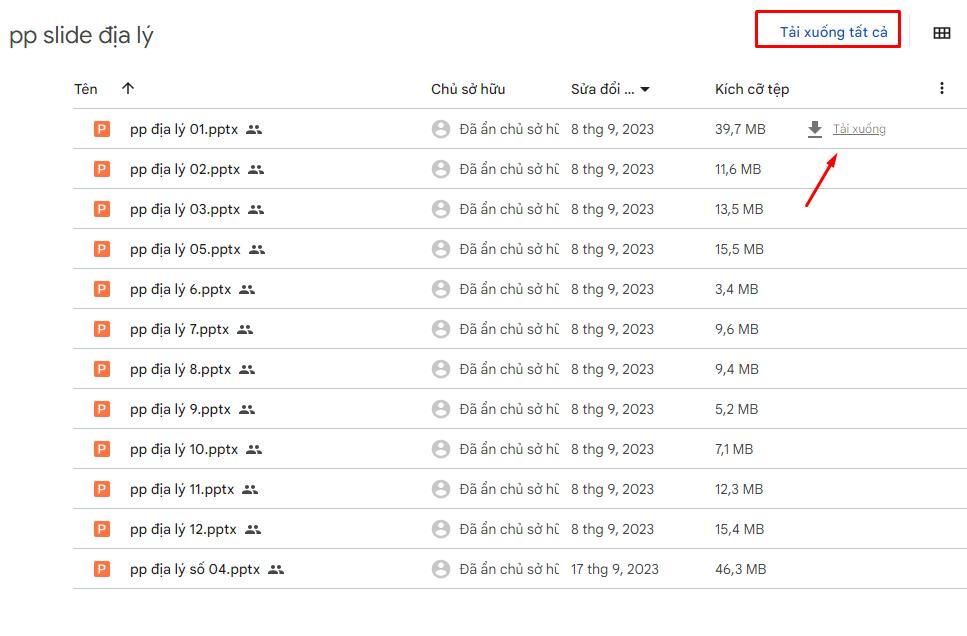
Task: Click the Kích cỡ tệp column header
Action: point(752,89)
